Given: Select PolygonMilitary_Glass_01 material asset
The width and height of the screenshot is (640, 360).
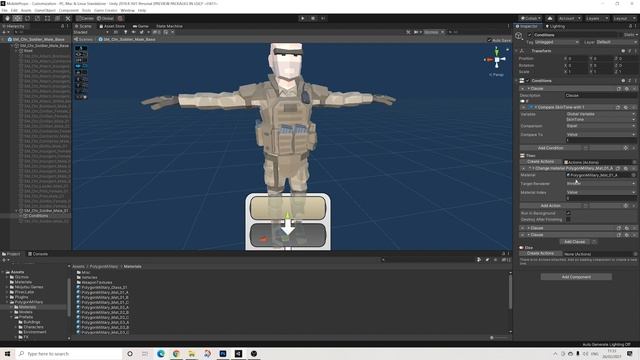Looking at the screenshot, I should tap(104, 287).
